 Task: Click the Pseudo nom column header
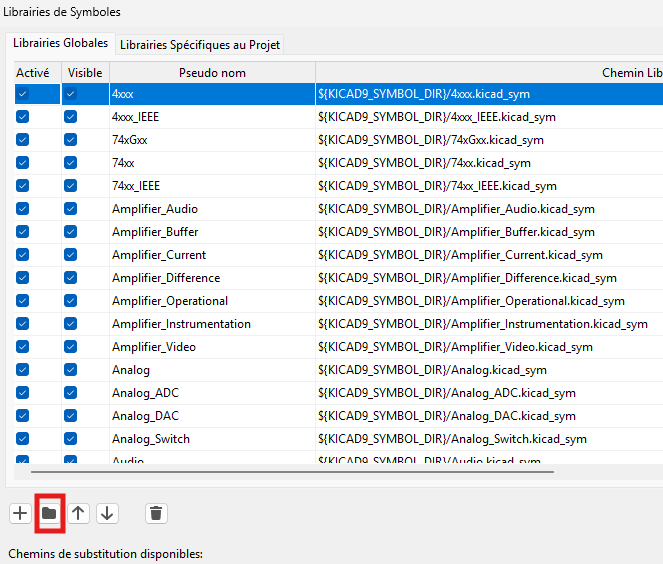click(x=212, y=73)
